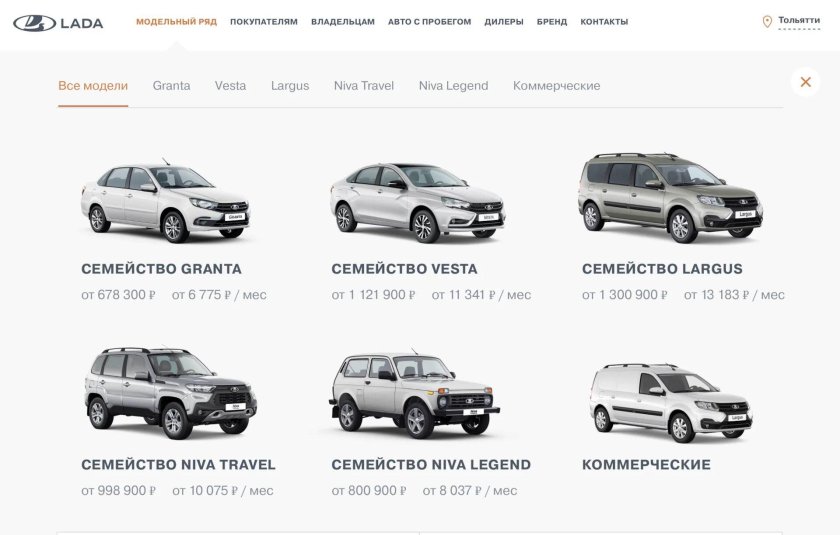The image size is (840, 535).
Task: Select the Granta family car image
Action: click(166, 200)
